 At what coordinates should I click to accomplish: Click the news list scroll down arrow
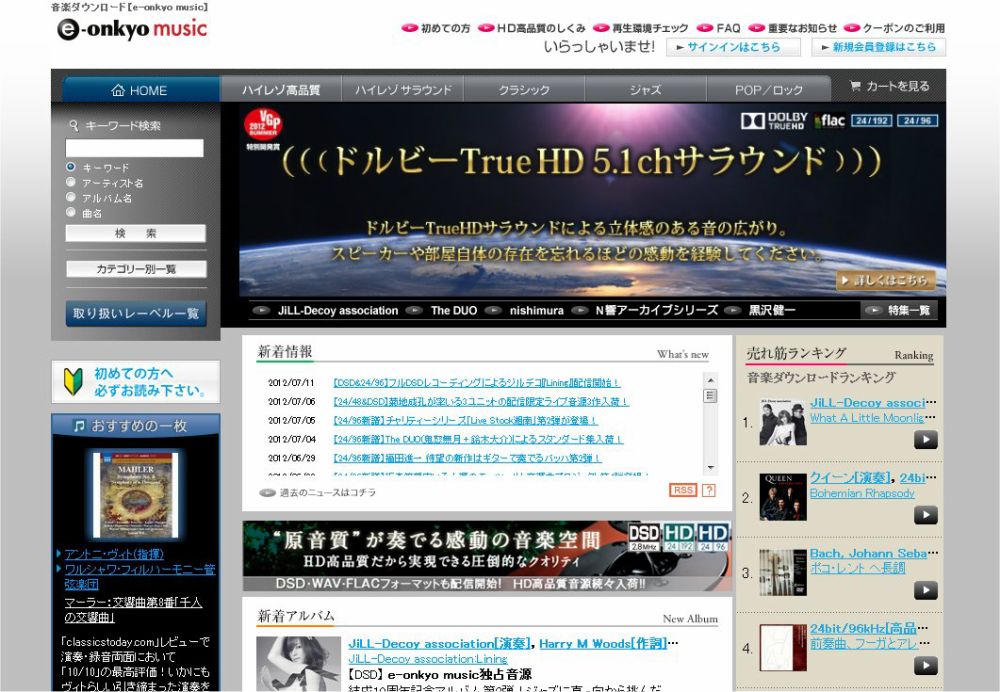pos(710,467)
